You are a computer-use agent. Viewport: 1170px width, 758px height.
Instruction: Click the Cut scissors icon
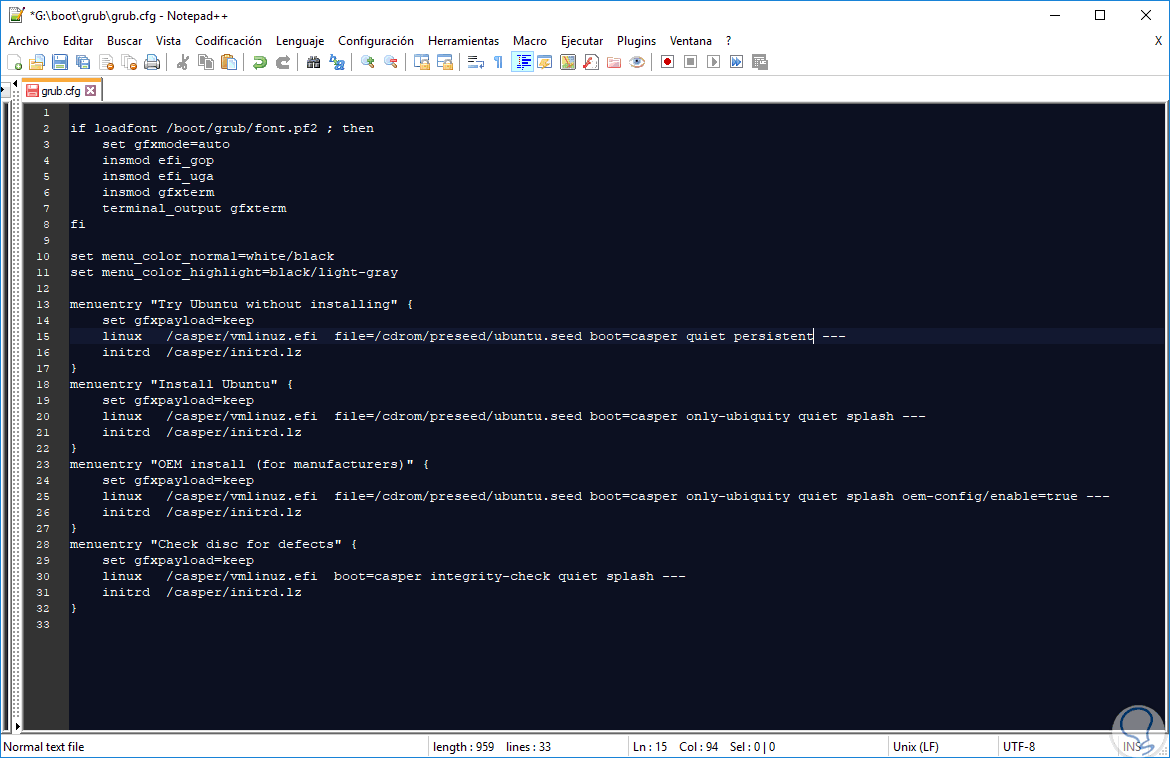coord(183,63)
